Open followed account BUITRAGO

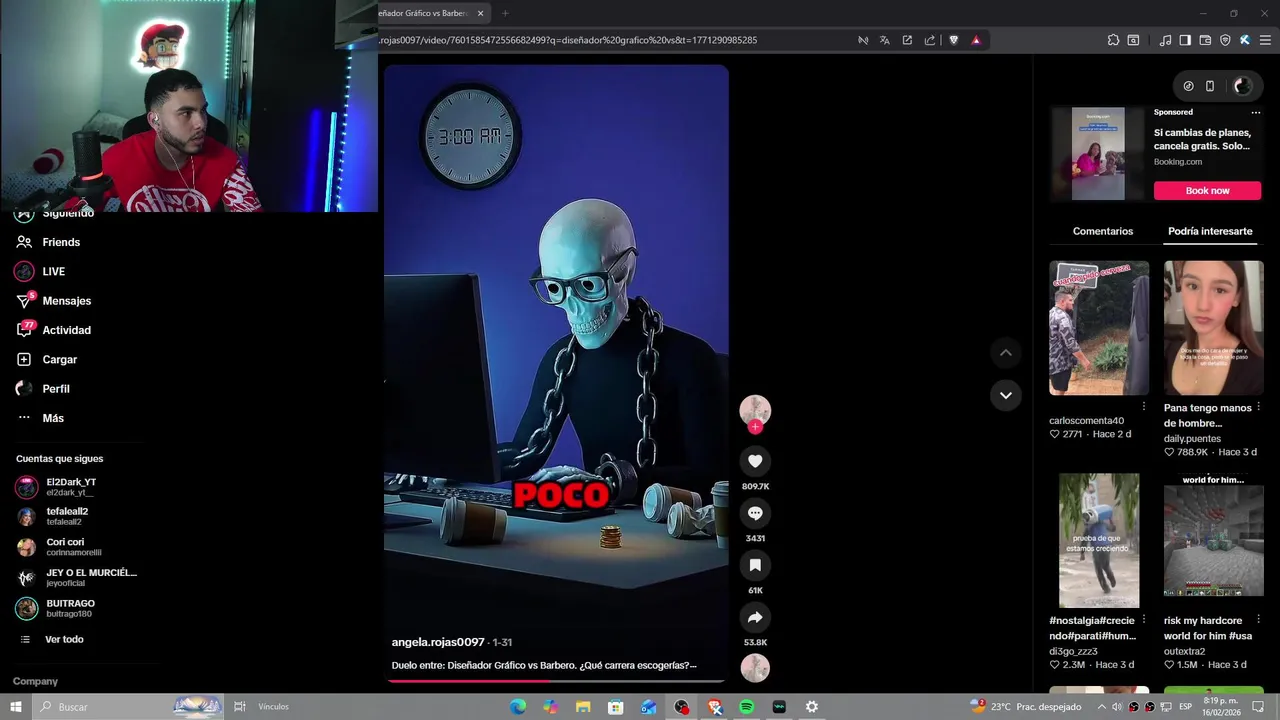[70, 608]
